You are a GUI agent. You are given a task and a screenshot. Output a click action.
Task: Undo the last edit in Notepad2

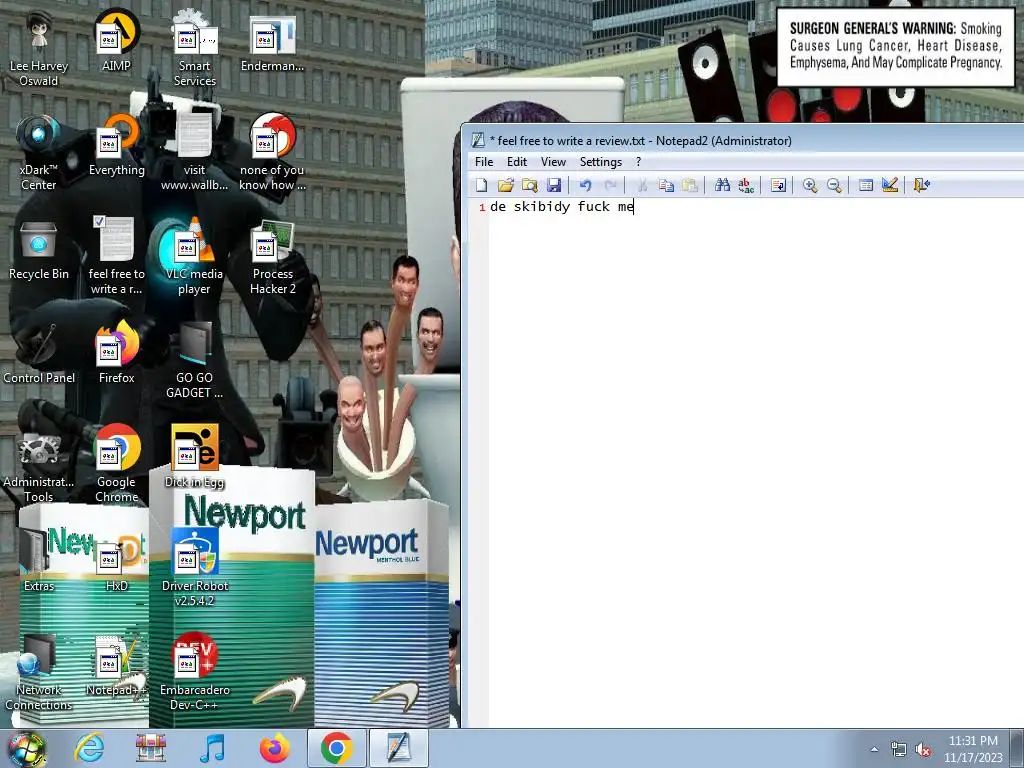coord(585,185)
